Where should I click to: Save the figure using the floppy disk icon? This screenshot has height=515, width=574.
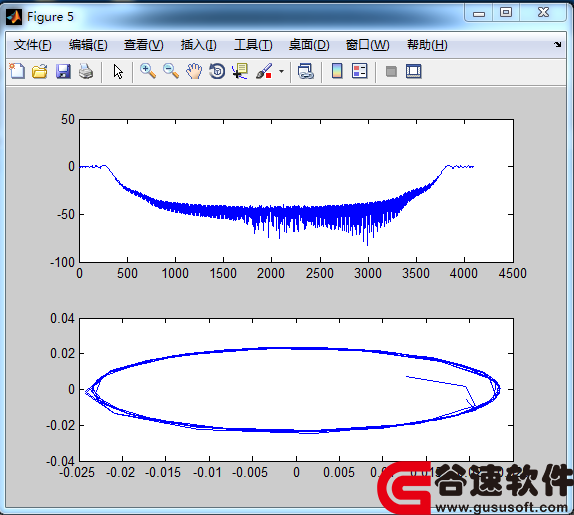[x=63, y=71]
